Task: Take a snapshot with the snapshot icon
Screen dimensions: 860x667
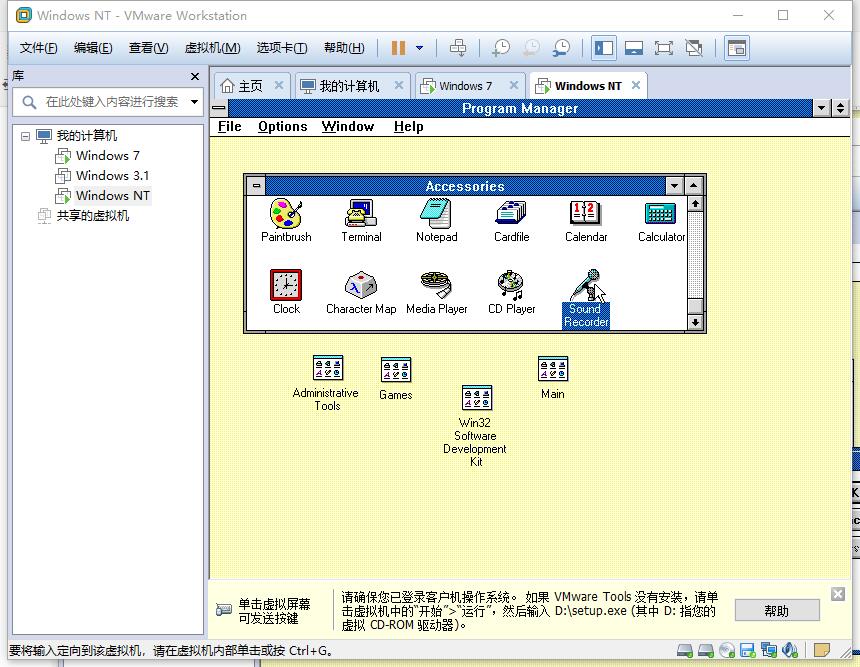Action: pos(500,48)
